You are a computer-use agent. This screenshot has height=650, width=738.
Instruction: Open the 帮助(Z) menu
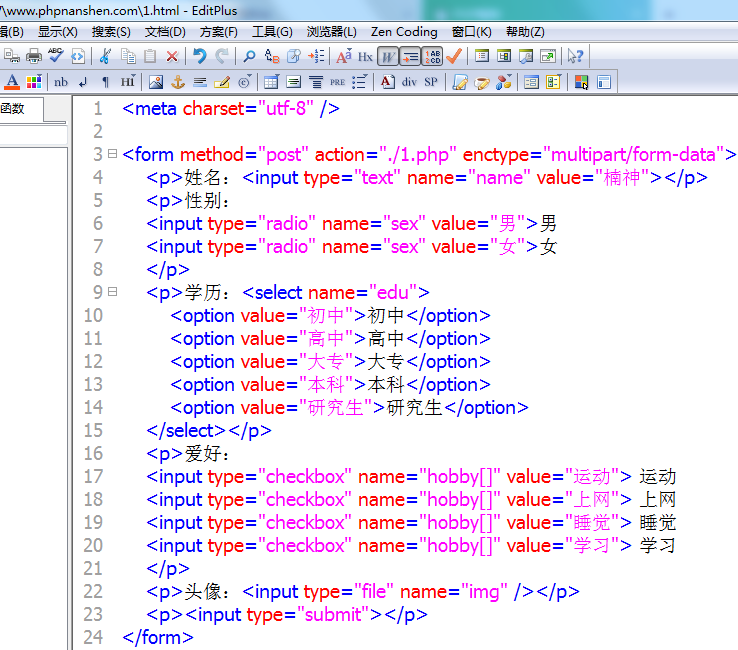pyautogui.click(x=525, y=32)
